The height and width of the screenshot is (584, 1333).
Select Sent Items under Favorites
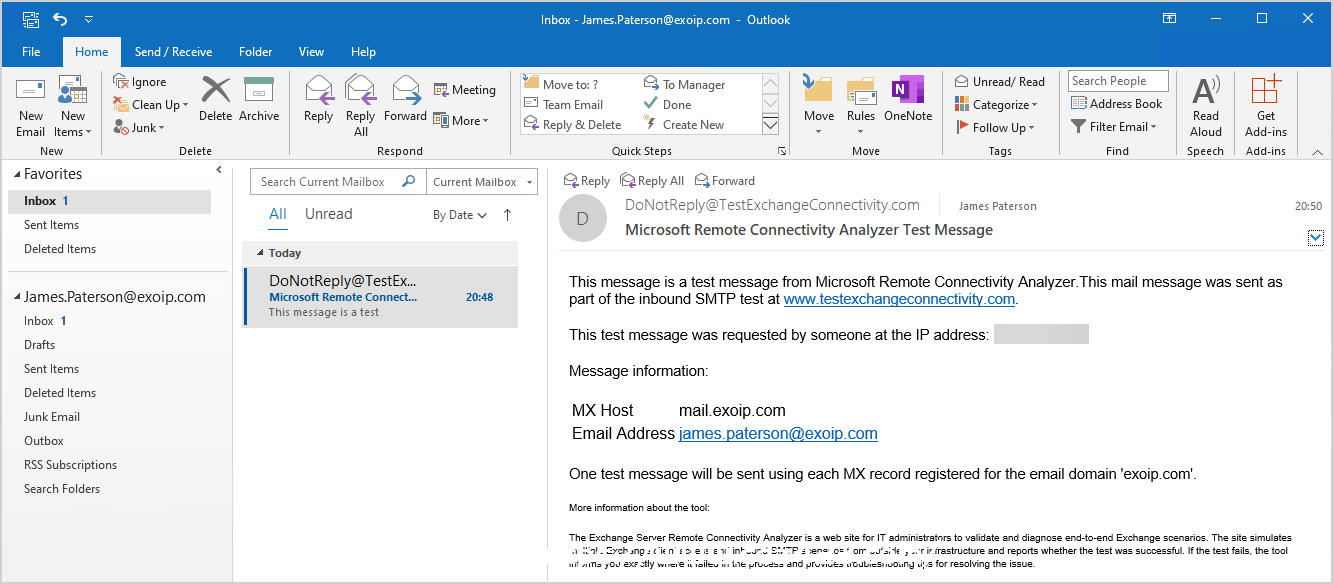coord(51,225)
